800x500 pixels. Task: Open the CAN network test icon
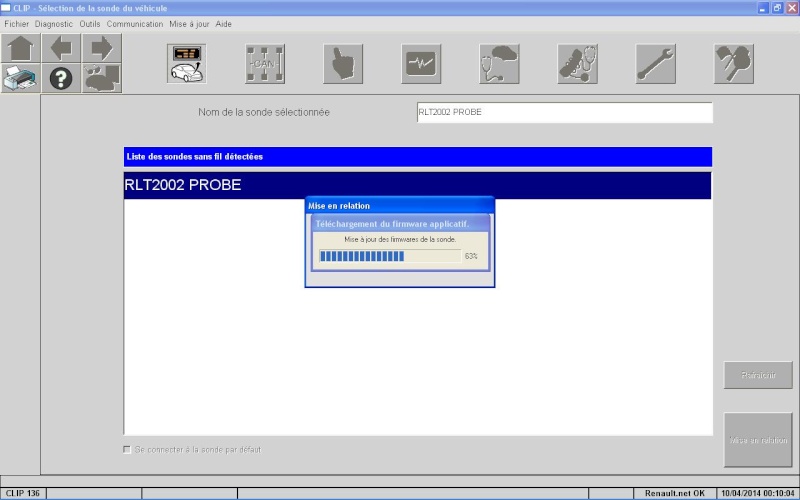pyautogui.click(x=265, y=64)
